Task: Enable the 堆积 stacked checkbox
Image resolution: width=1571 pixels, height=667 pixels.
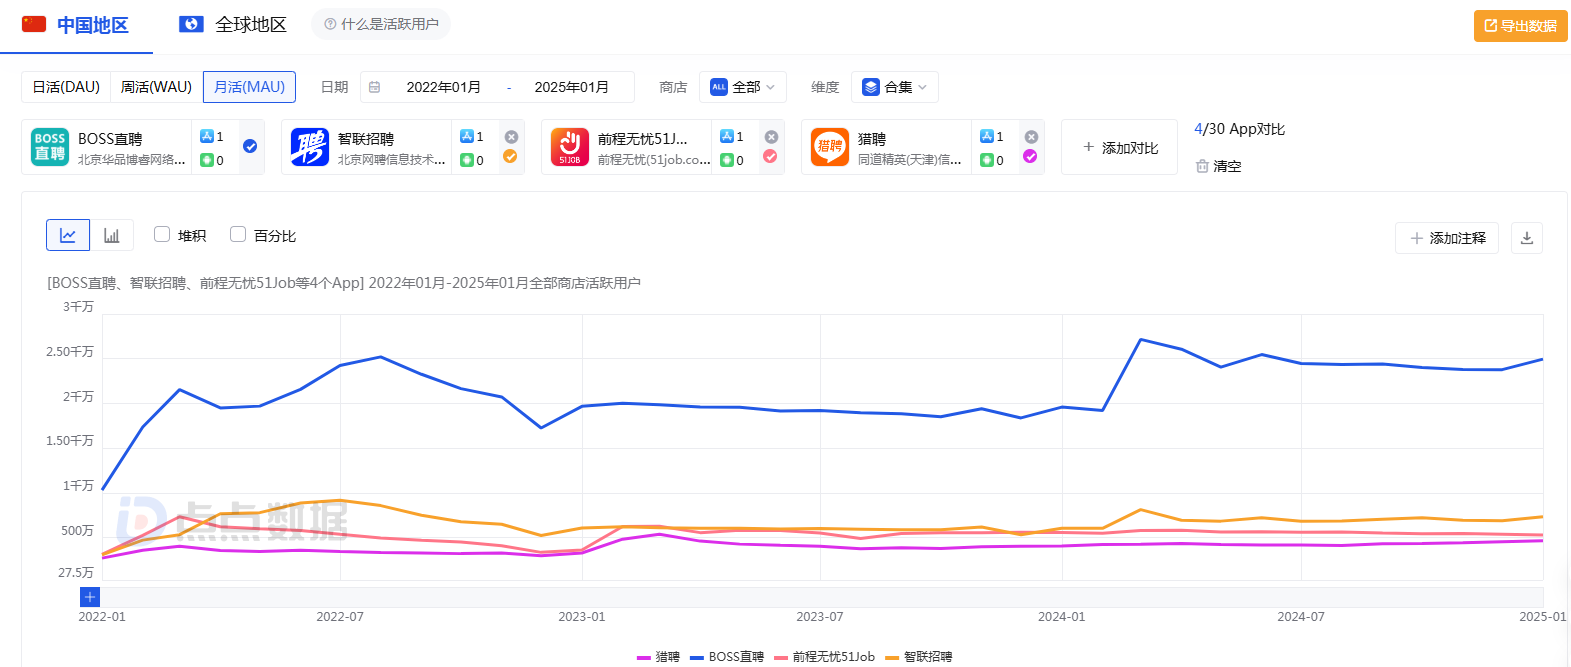Action: 162,234
